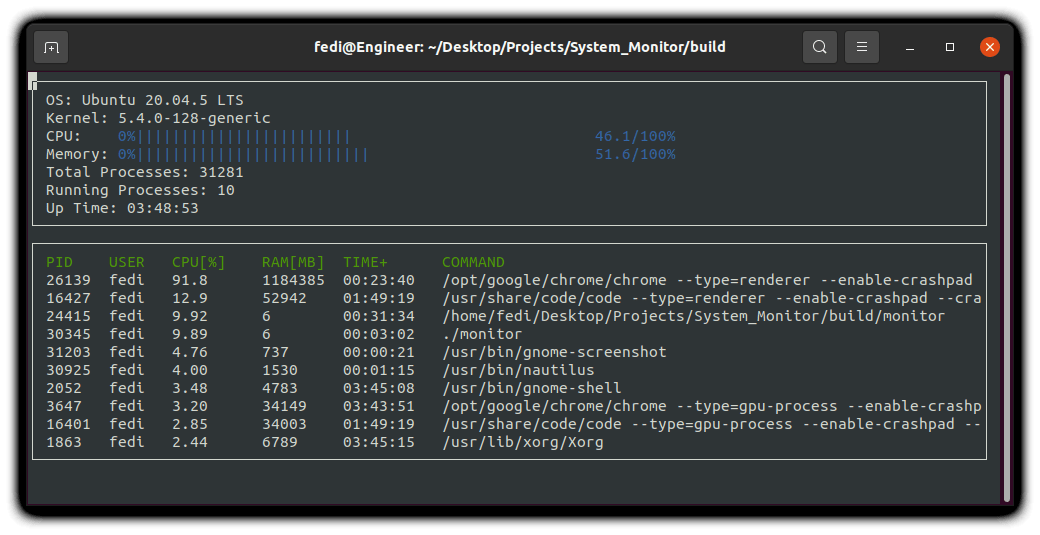This screenshot has width=1040, height=535.
Task: Open the terminal search
Action: pyautogui.click(x=820, y=47)
